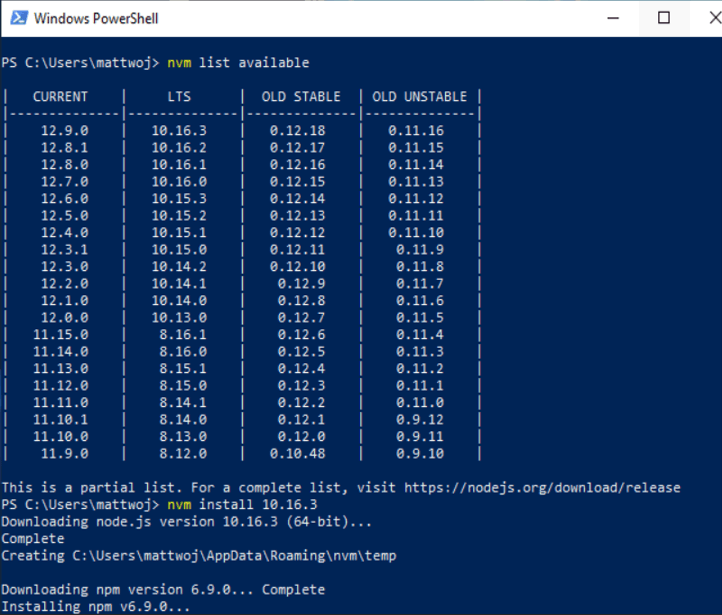Select old unstable version 0.11.0

(420, 403)
